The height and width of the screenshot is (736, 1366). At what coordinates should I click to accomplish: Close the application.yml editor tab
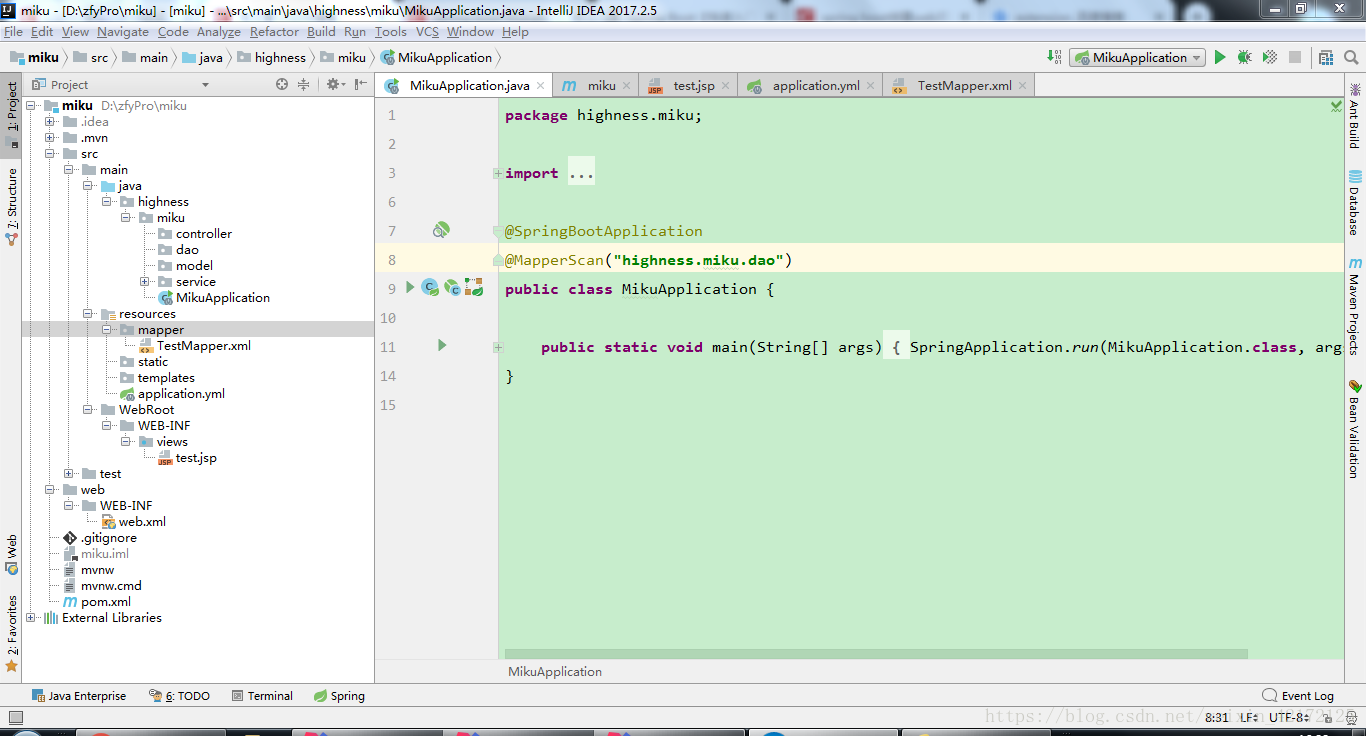pyautogui.click(x=871, y=86)
